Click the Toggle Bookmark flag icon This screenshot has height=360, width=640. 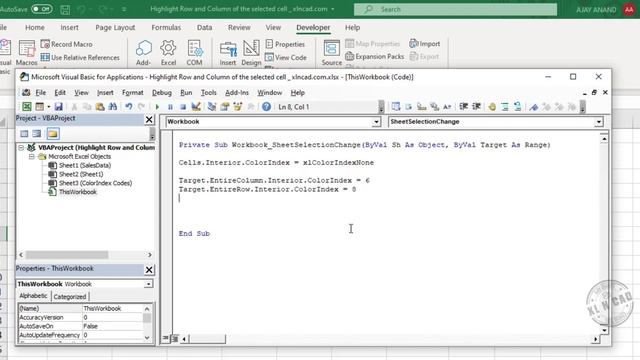pos(533,107)
